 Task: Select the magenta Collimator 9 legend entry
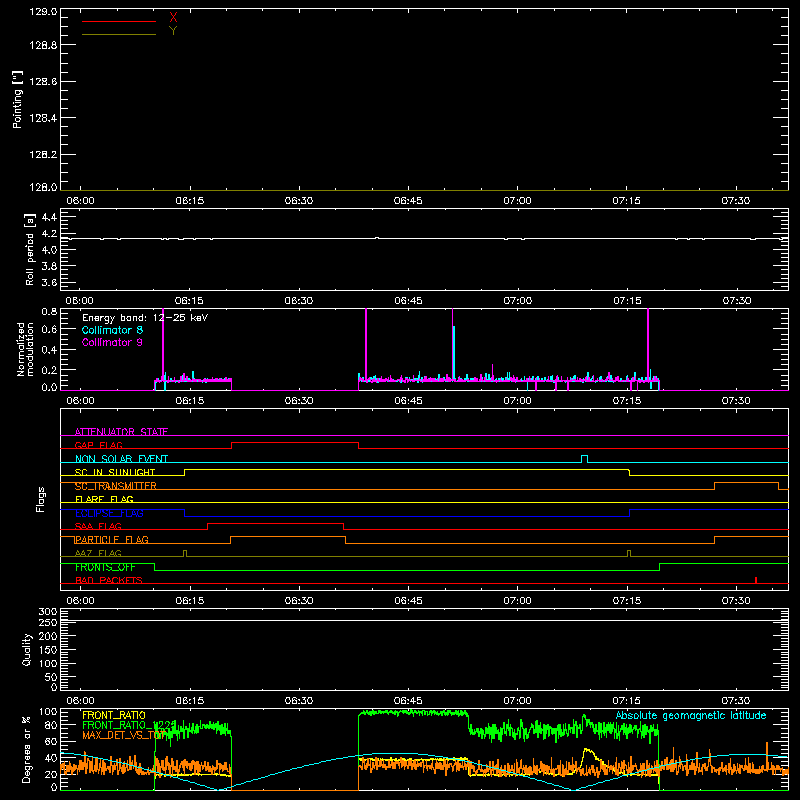coord(112,342)
